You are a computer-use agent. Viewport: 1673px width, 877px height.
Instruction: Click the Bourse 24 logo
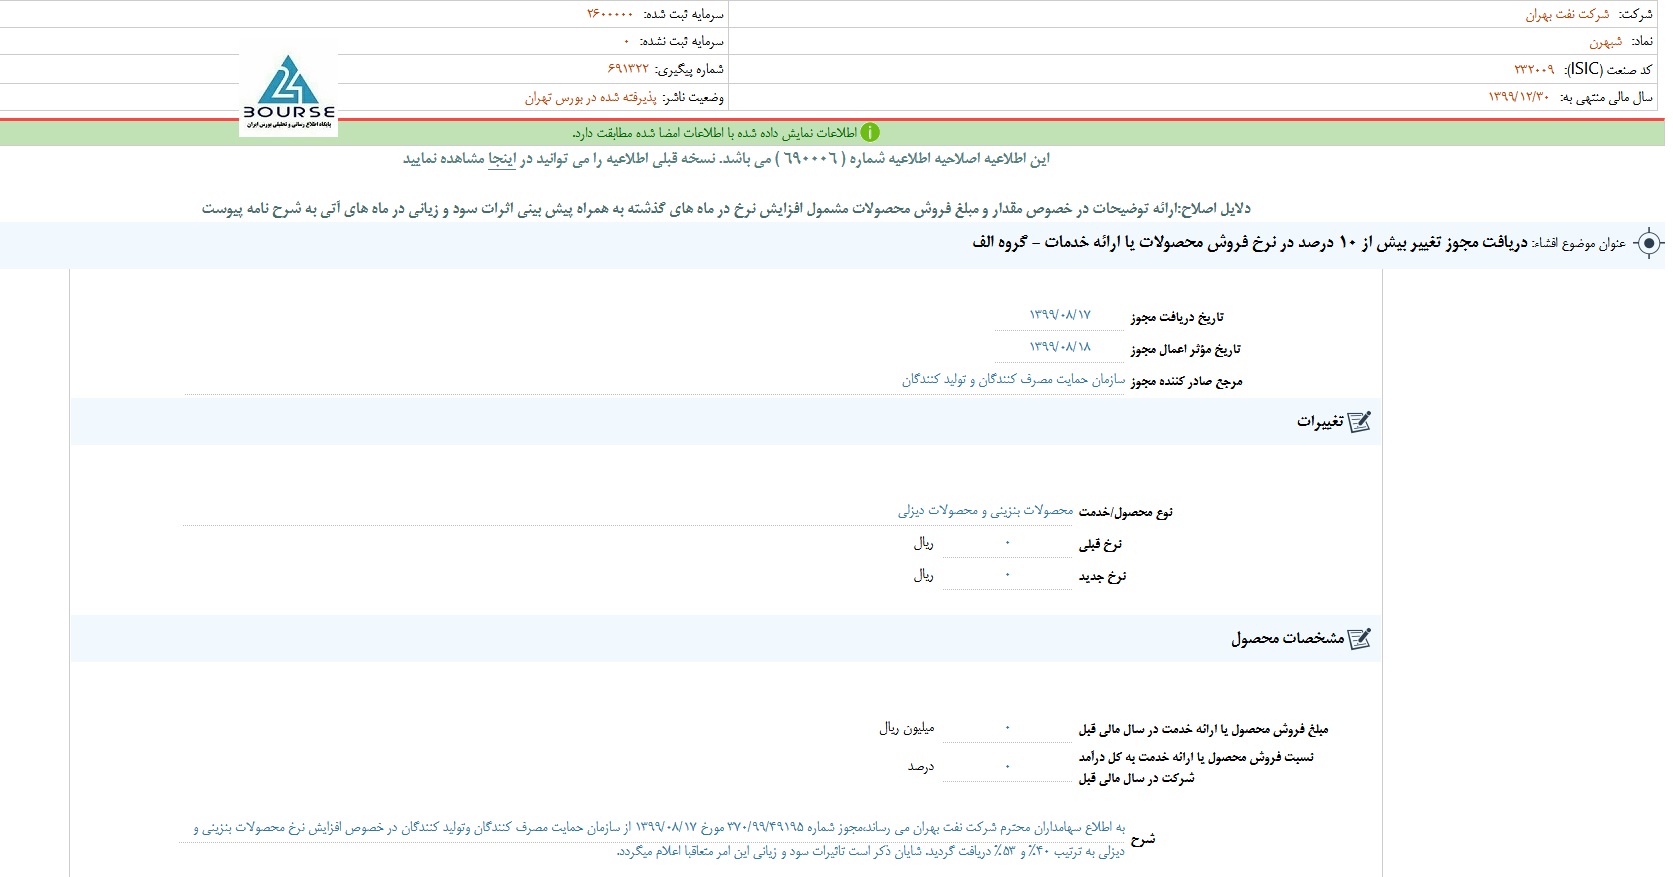[288, 92]
